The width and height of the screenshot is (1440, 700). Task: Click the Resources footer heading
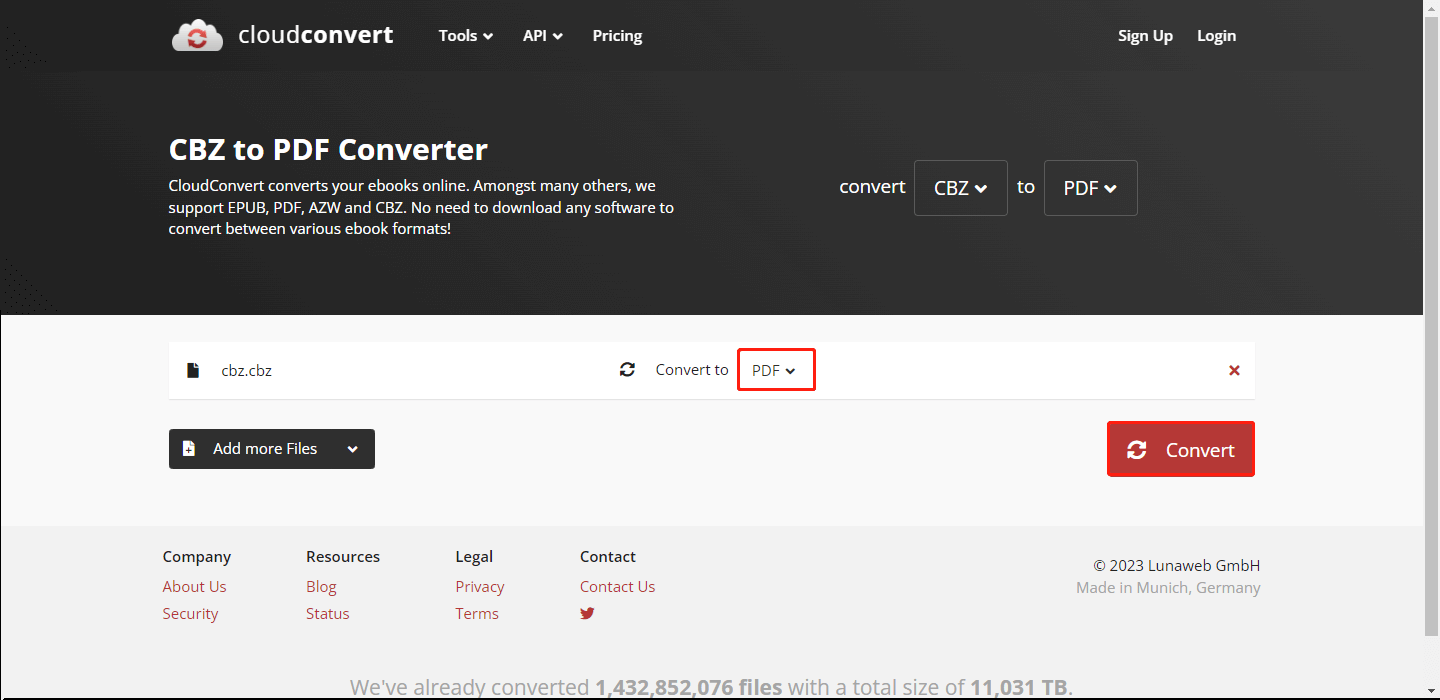tap(343, 556)
